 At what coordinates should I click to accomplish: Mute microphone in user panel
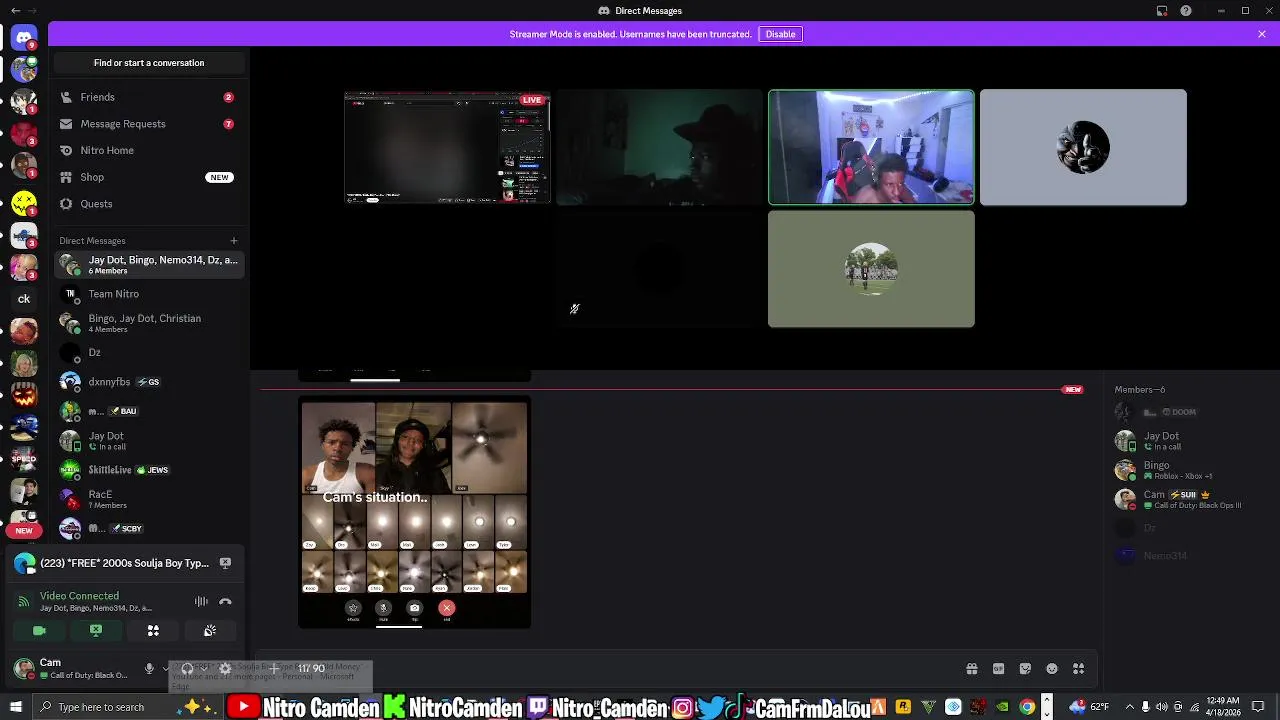pyautogui.click(x=149, y=668)
